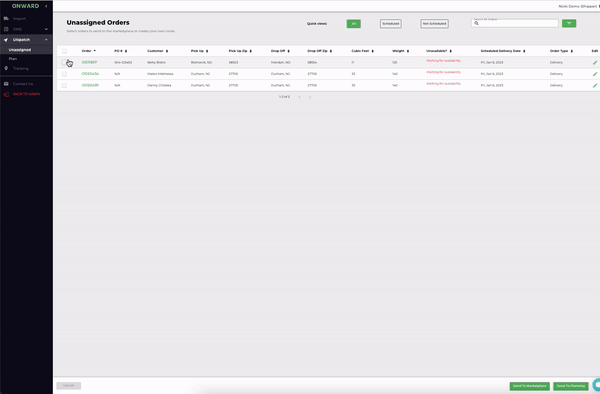The height and width of the screenshot is (394, 600).
Task: Open the Import sidebar item
Action: [26, 18]
